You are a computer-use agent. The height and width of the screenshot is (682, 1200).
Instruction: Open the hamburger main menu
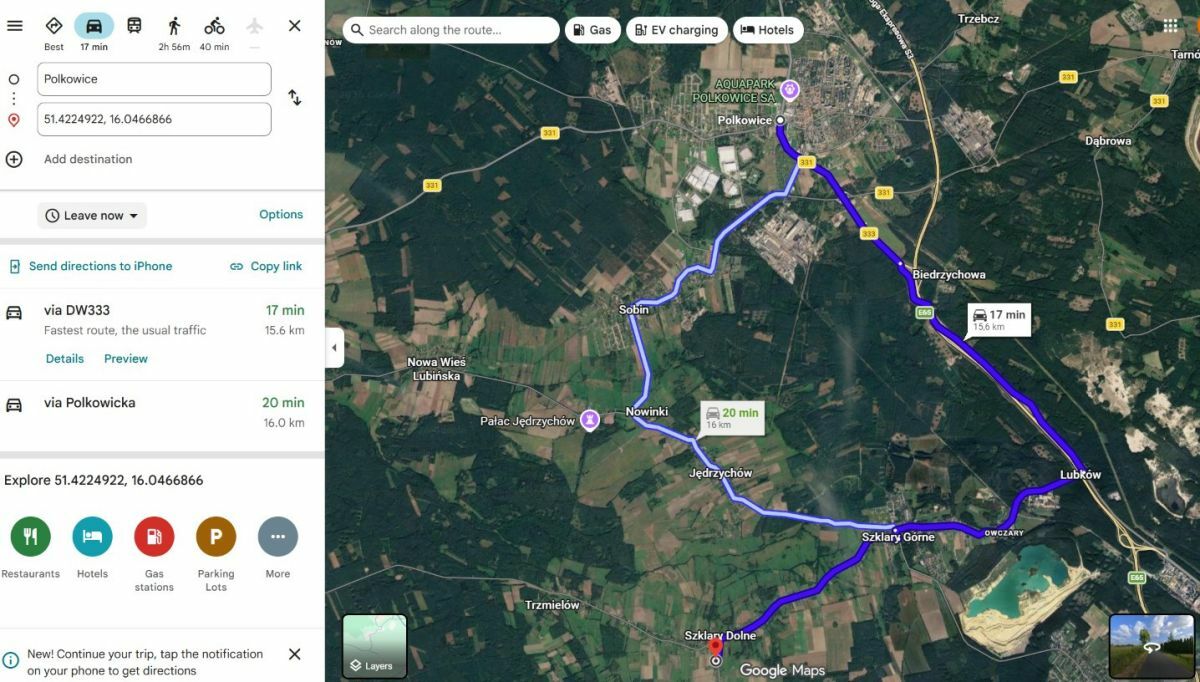pyautogui.click(x=15, y=25)
